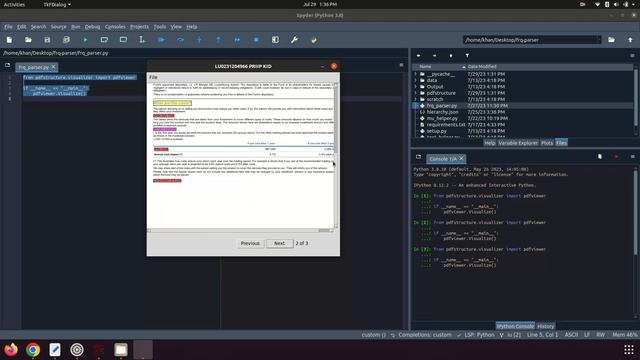Image resolution: width=640 pixels, height=360 pixels.
Task: Open Preferences with the wrench icon
Action: 294,40
